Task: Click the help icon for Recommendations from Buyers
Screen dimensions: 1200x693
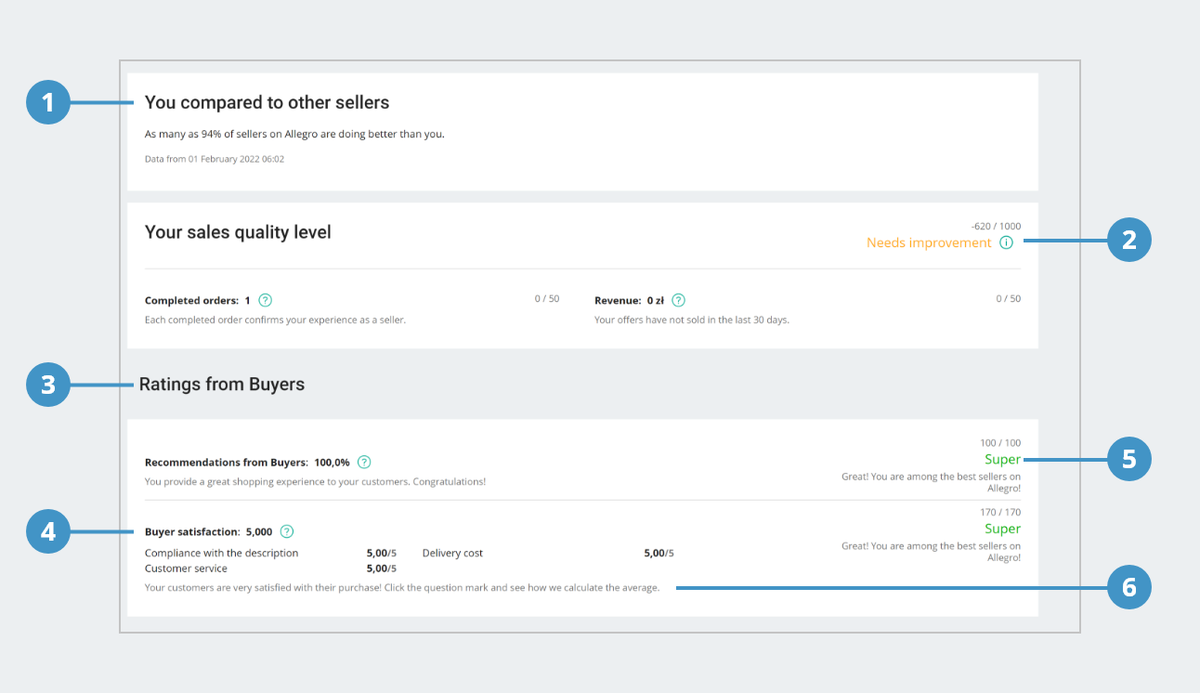Action: pos(364,462)
